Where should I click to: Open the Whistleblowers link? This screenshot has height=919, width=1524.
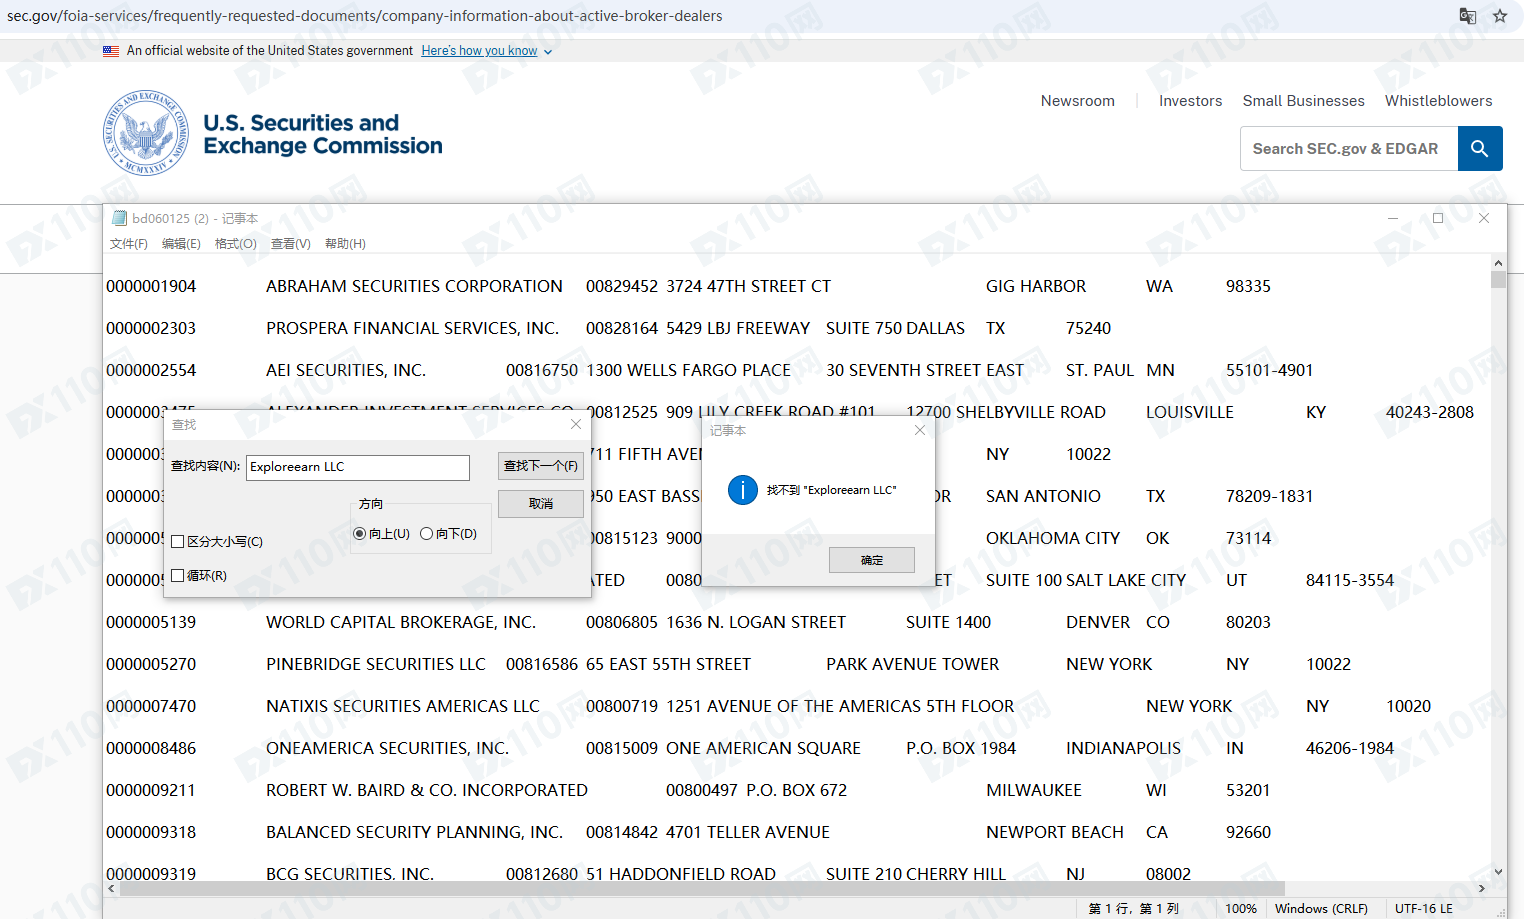tap(1438, 101)
